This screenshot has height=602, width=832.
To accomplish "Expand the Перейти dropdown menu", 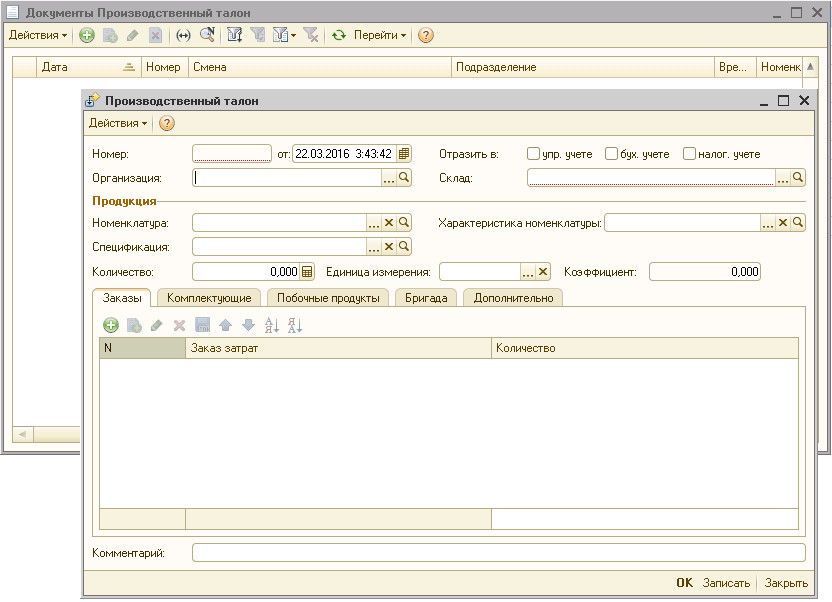I will click(380, 35).
